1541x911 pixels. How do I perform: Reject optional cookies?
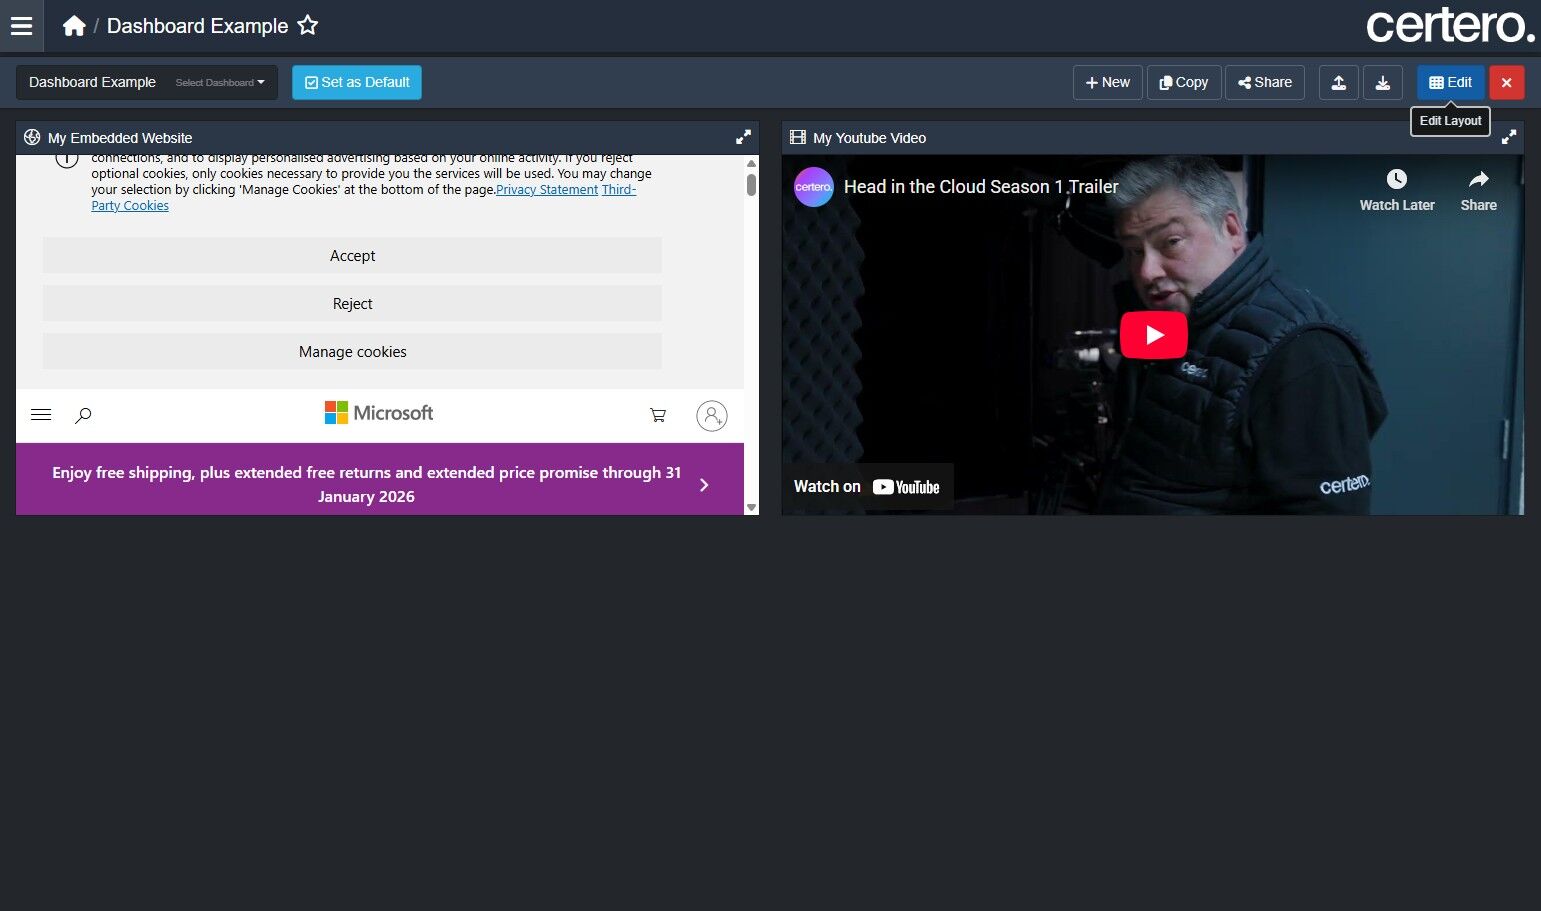point(352,304)
